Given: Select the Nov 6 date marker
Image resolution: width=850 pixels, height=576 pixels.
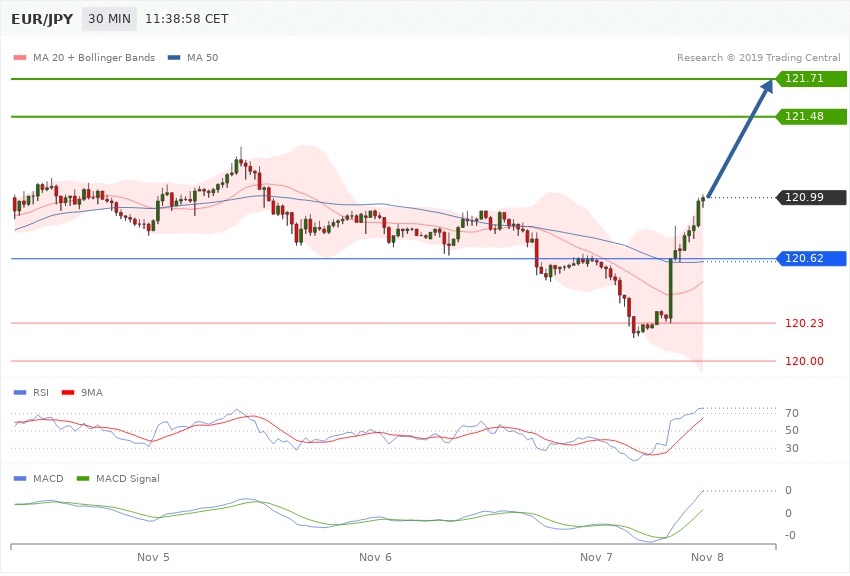Looking at the screenshot, I should point(375,555).
